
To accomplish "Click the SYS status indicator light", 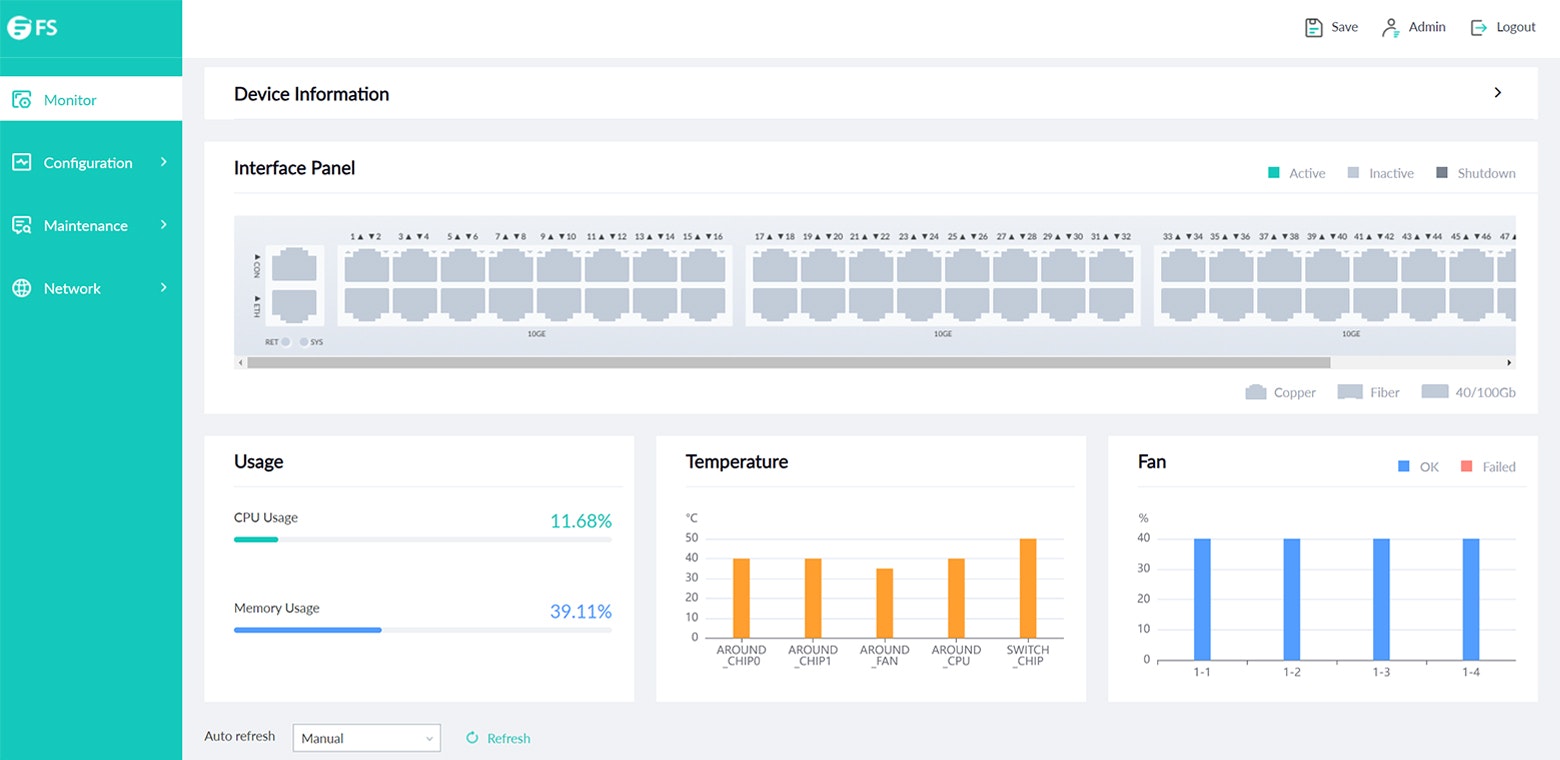I will click(303, 341).
